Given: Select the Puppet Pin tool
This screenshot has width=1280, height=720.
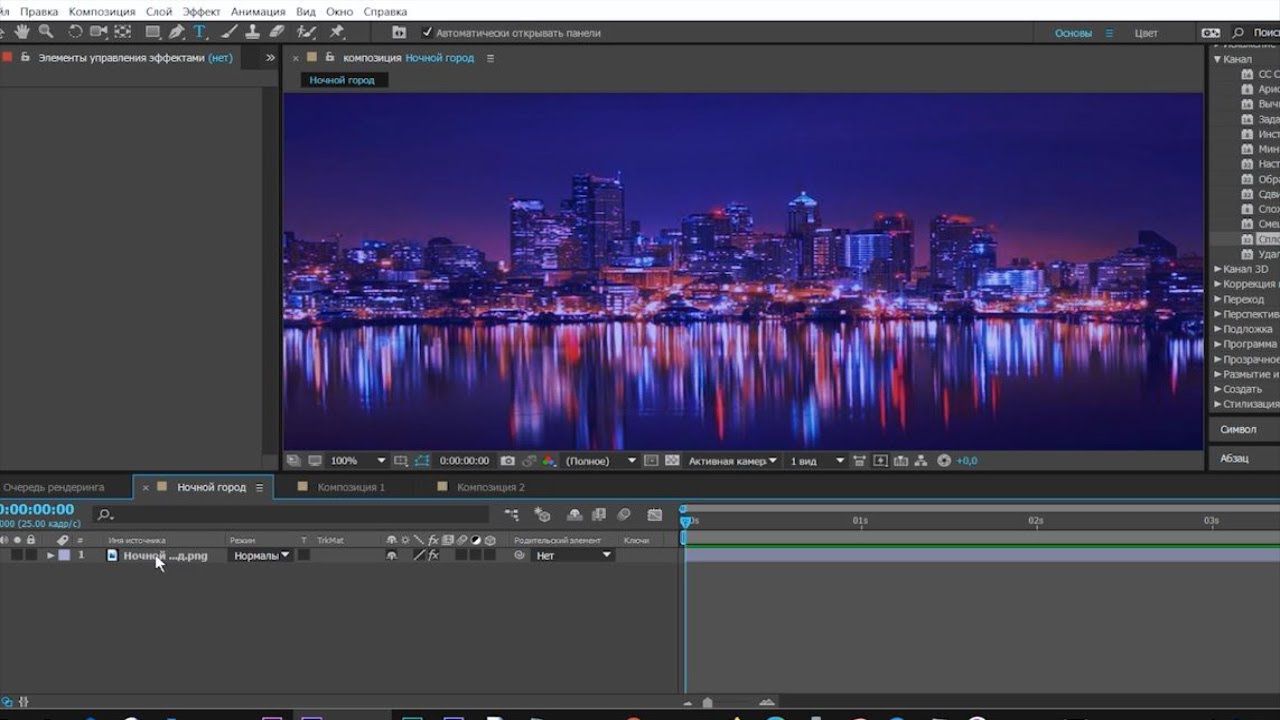Looking at the screenshot, I should click(x=338, y=32).
